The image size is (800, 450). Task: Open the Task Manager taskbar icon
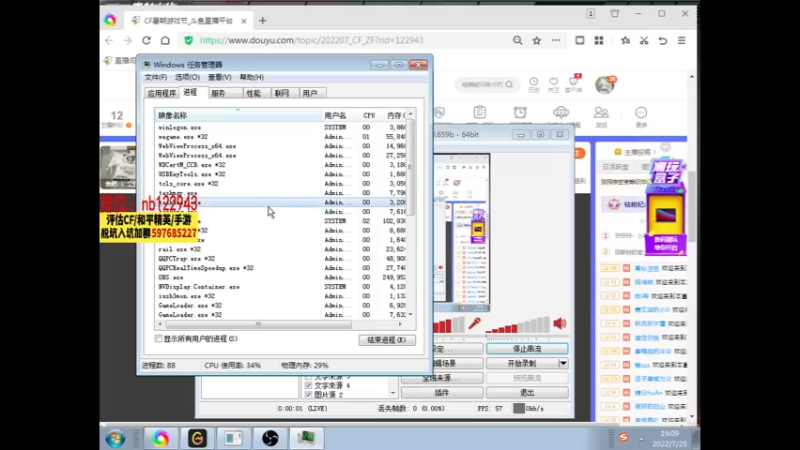pyautogui.click(x=306, y=438)
